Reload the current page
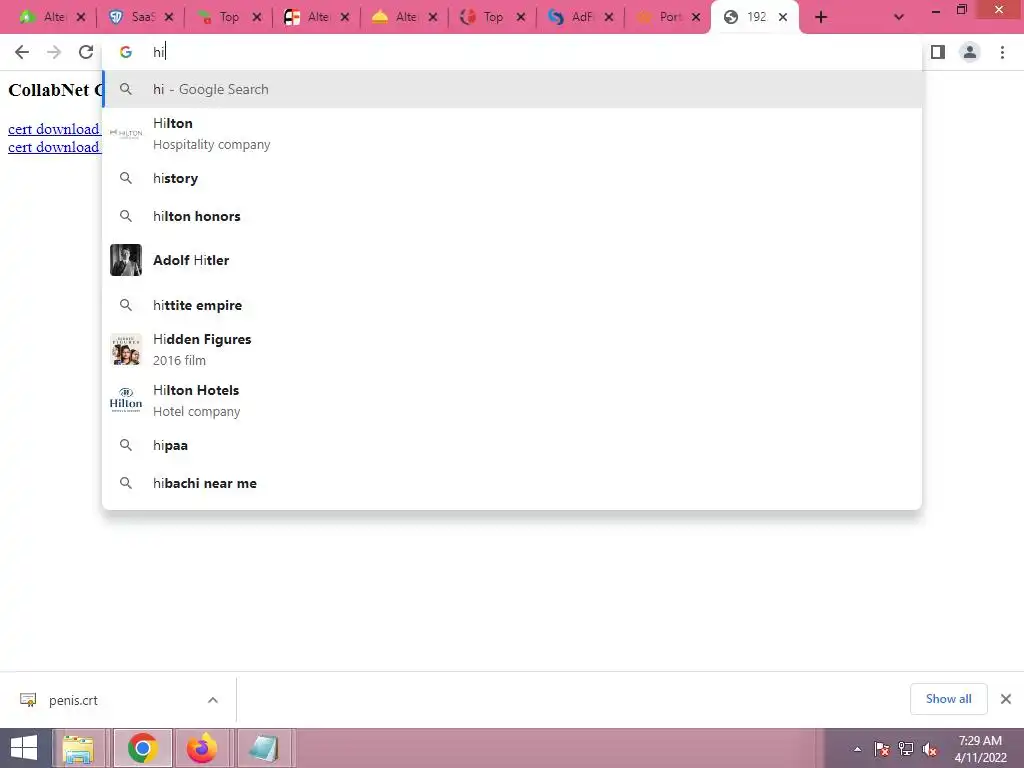This screenshot has width=1024, height=768. pyautogui.click(x=86, y=52)
